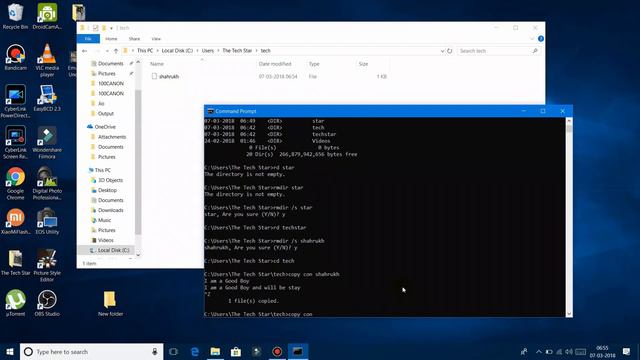
Task: Open Microsoft Edge from the taskbar
Action: tap(195, 351)
